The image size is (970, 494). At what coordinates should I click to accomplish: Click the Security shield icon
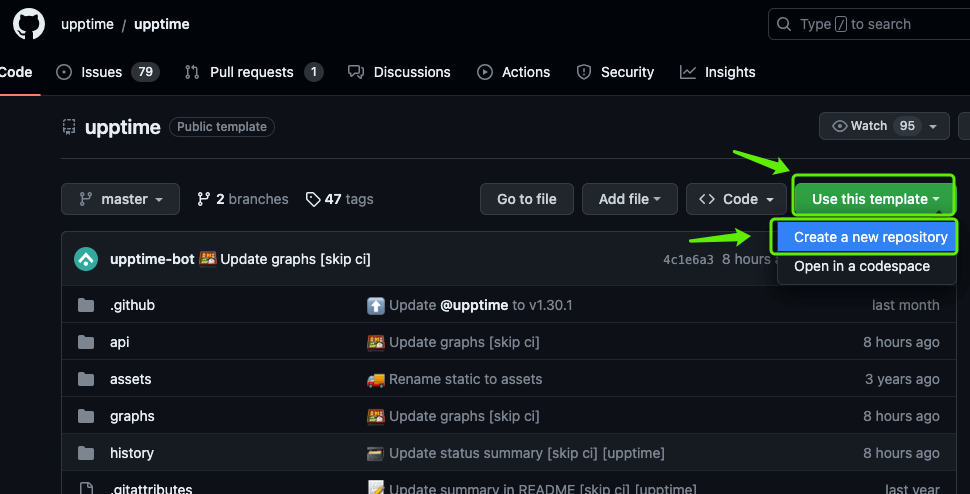click(583, 72)
